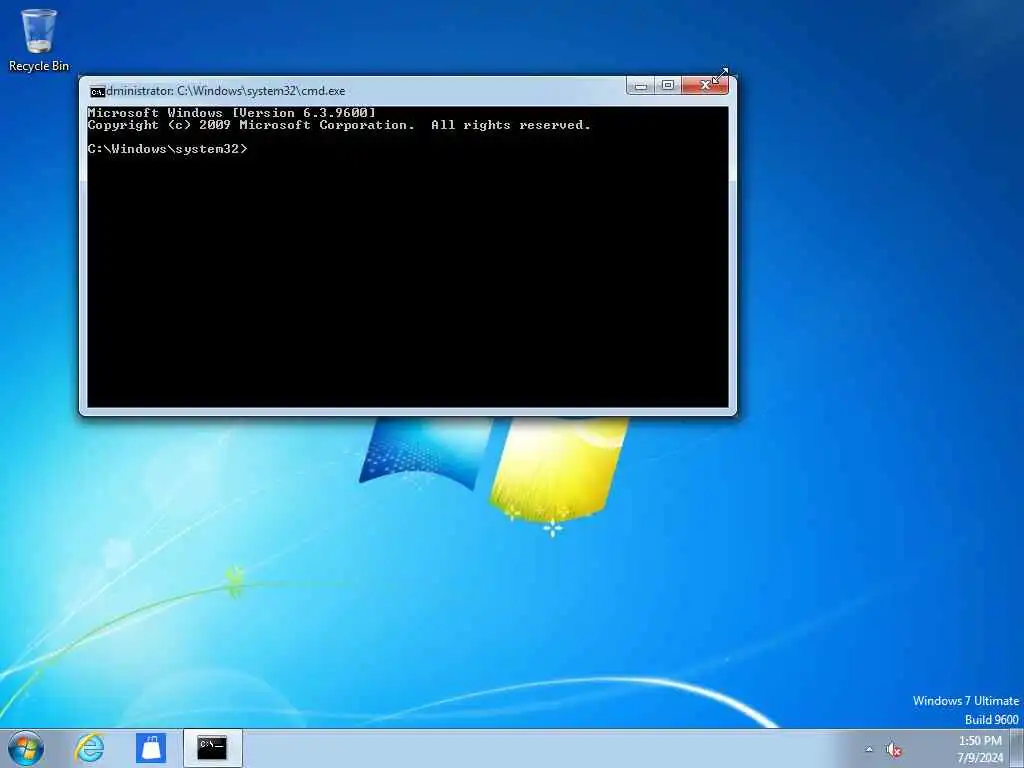Launch Internet Explorer from the taskbar
Viewport: 1024px width, 768px height.
pyautogui.click(x=89, y=748)
